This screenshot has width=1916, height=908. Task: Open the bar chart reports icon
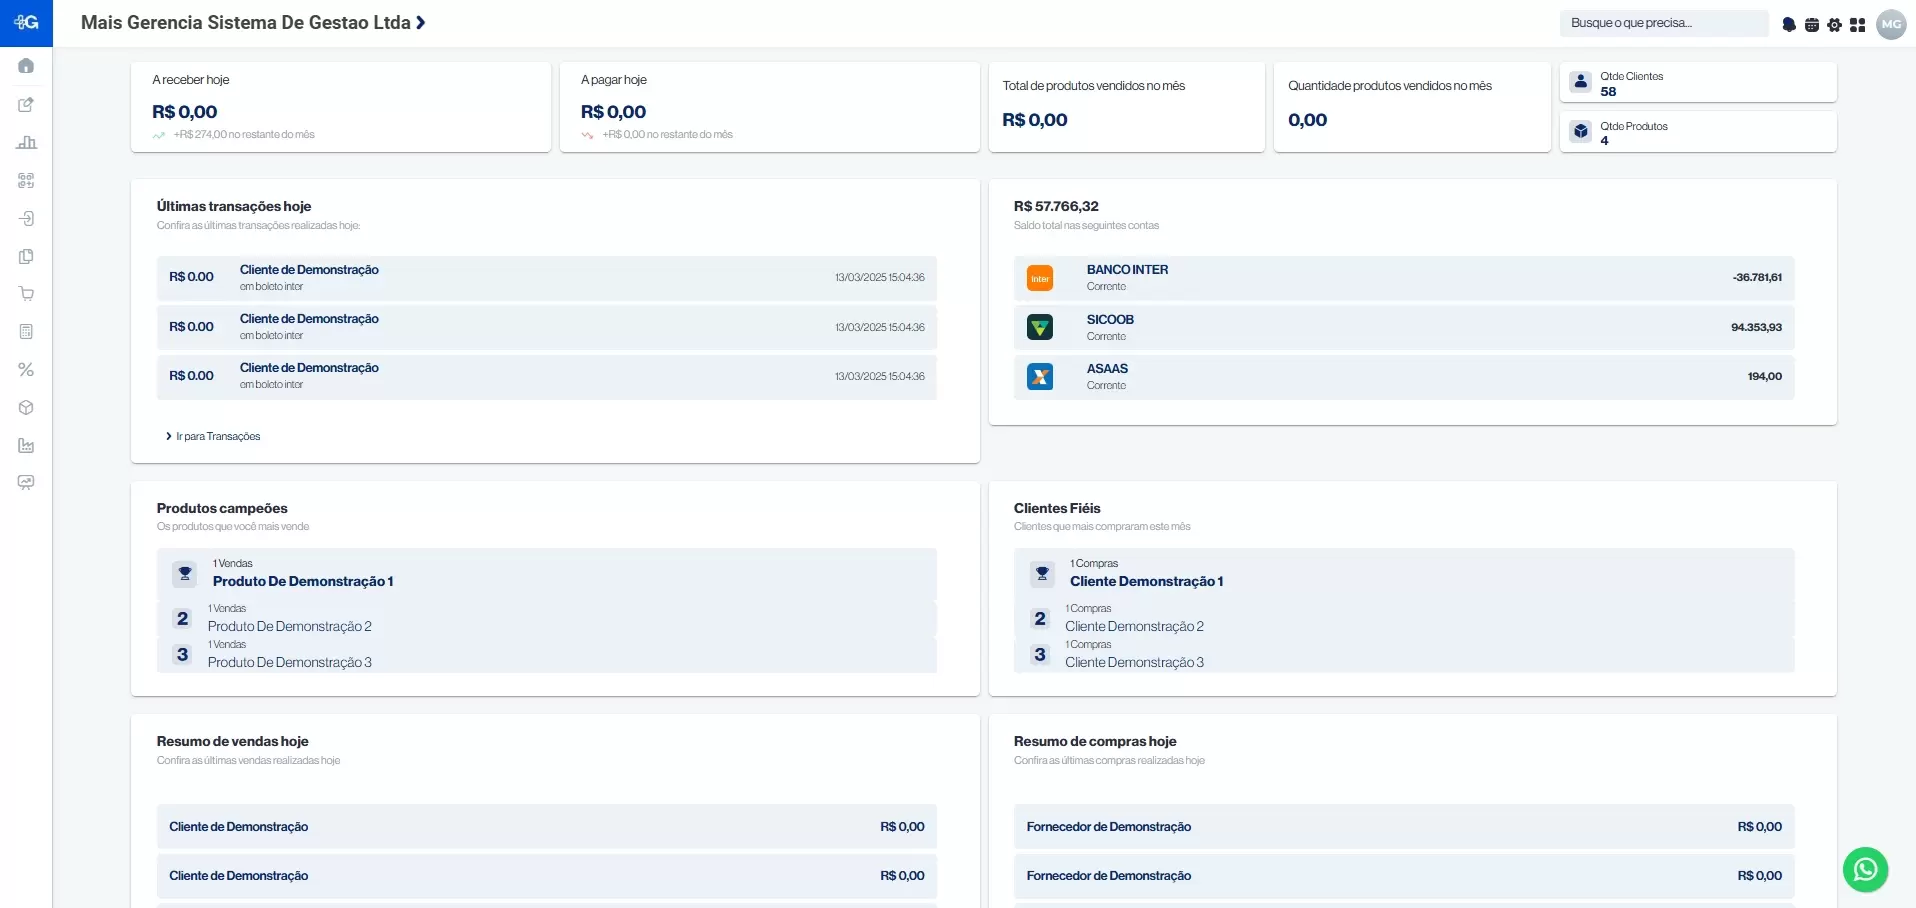[26, 142]
